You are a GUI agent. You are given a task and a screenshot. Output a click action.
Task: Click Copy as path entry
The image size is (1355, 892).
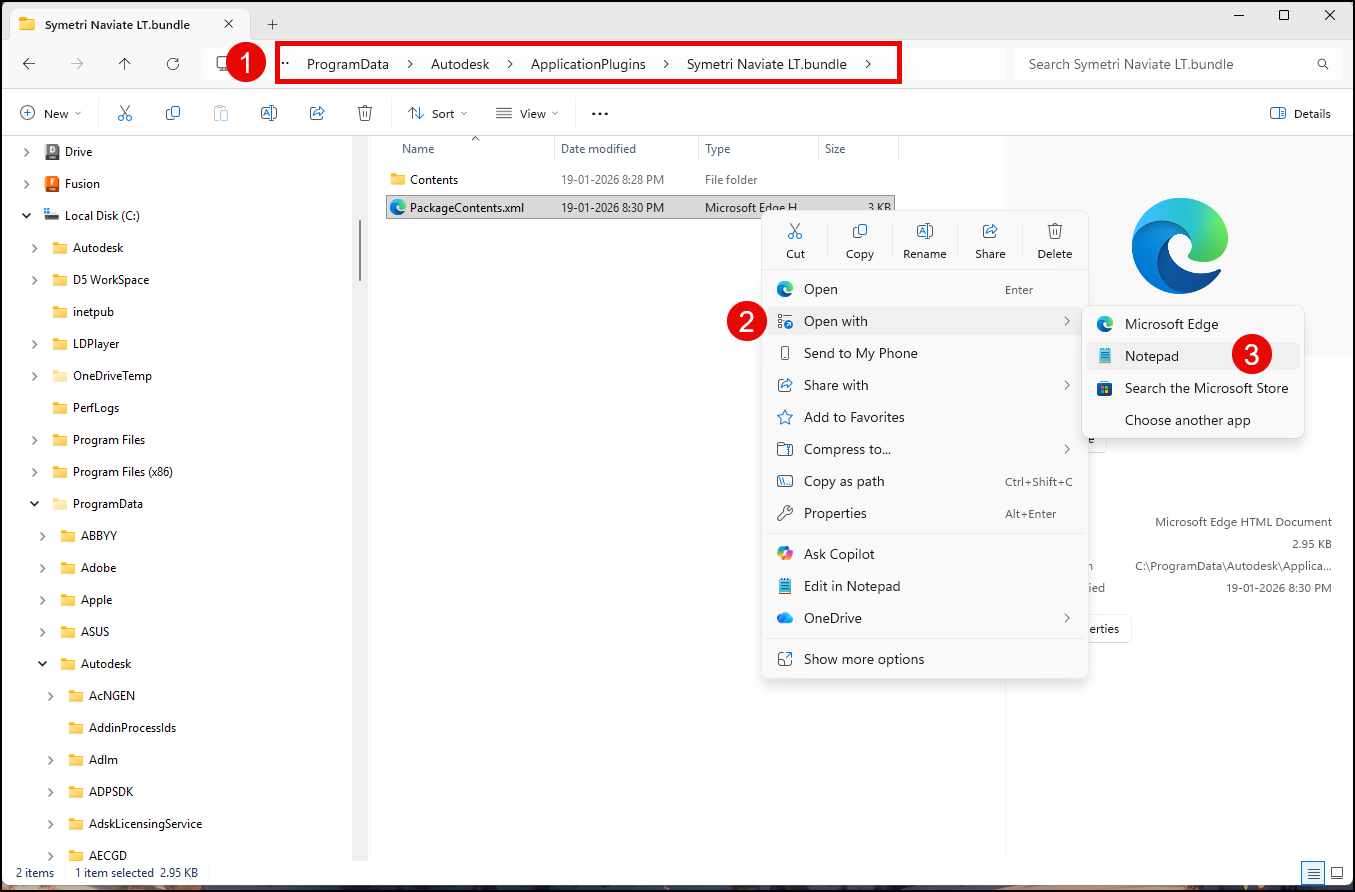tap(924, 481)
